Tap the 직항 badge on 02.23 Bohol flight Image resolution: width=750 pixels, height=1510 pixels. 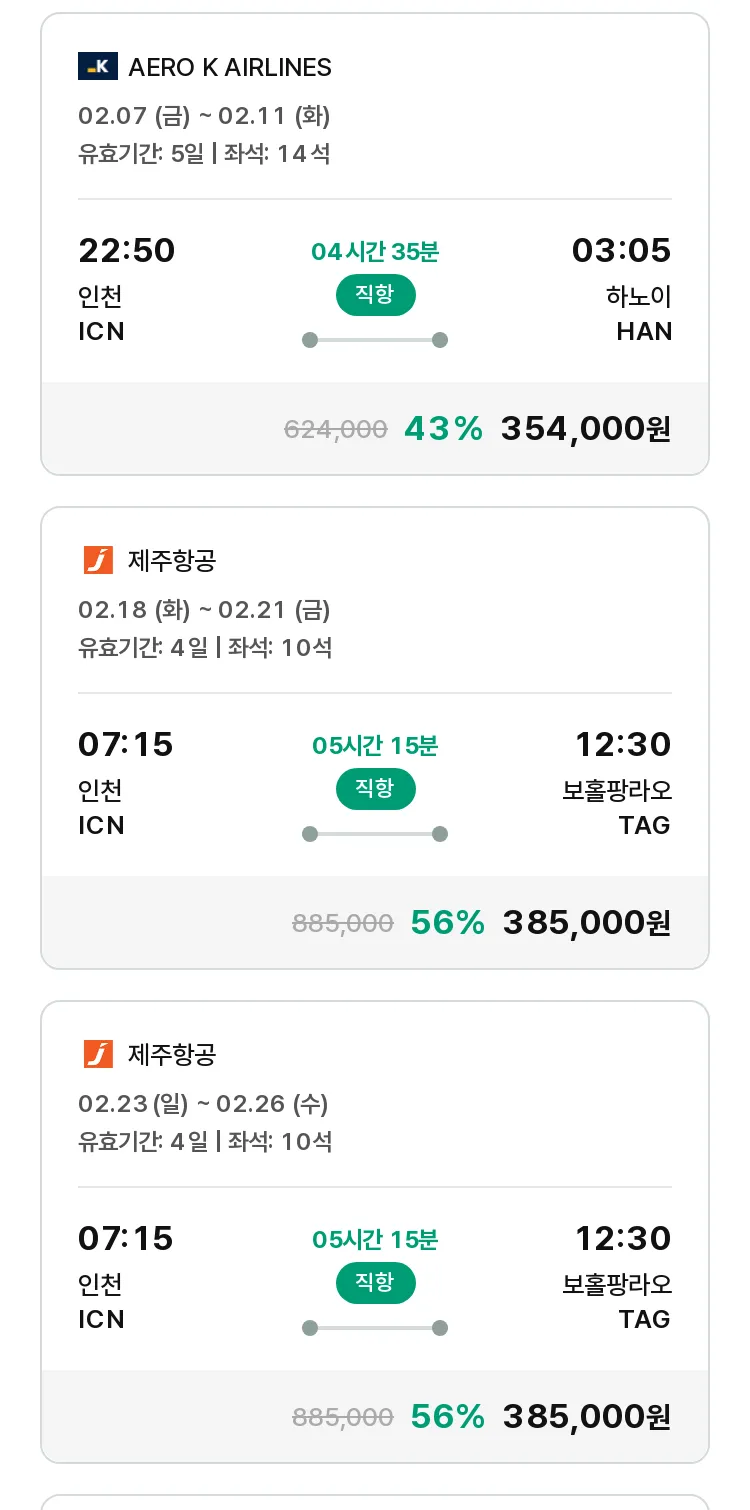pos(375,1283)
